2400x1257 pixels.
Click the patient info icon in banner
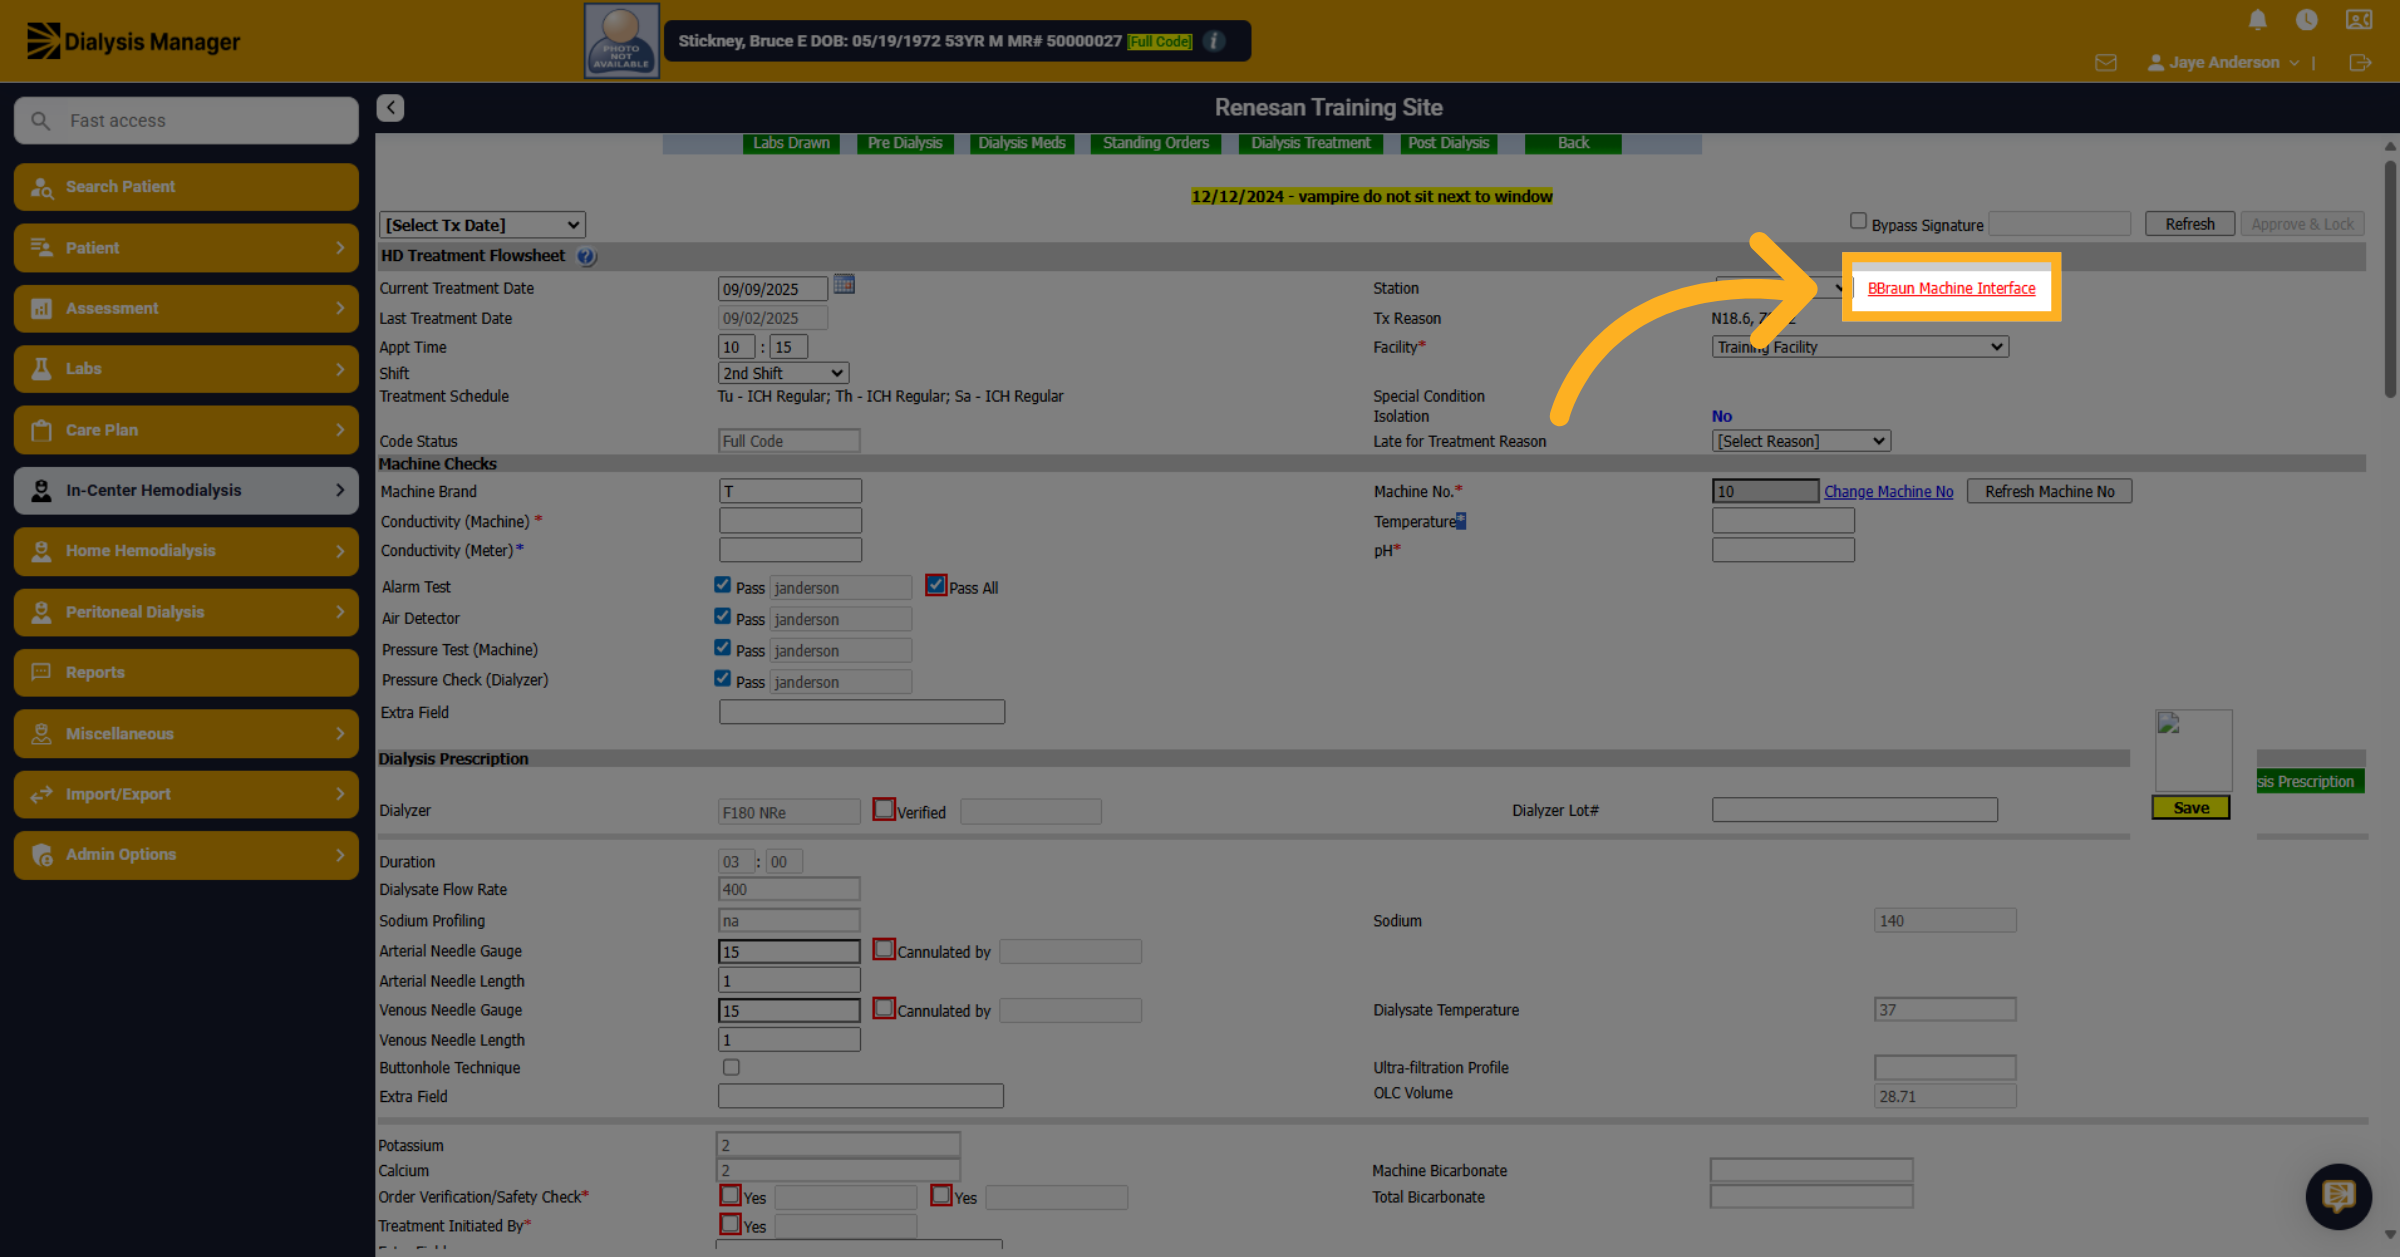coord(1214,41)
